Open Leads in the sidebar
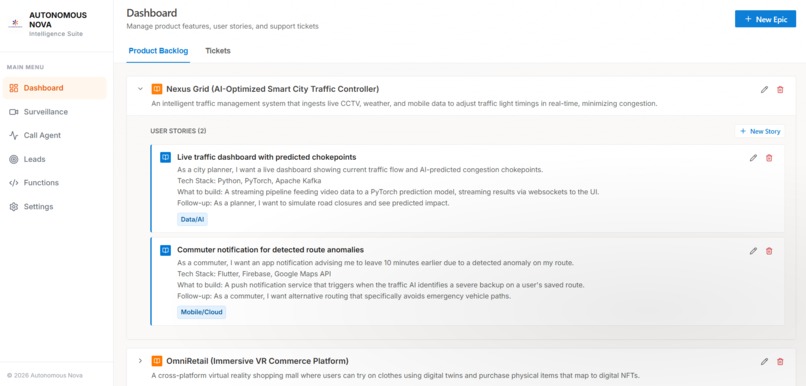 pyautogui.click(x=54, y=159)
